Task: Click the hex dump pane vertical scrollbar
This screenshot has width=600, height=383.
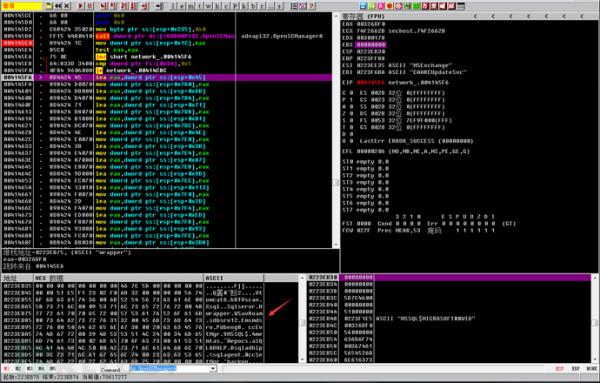Action: (302, 318)
